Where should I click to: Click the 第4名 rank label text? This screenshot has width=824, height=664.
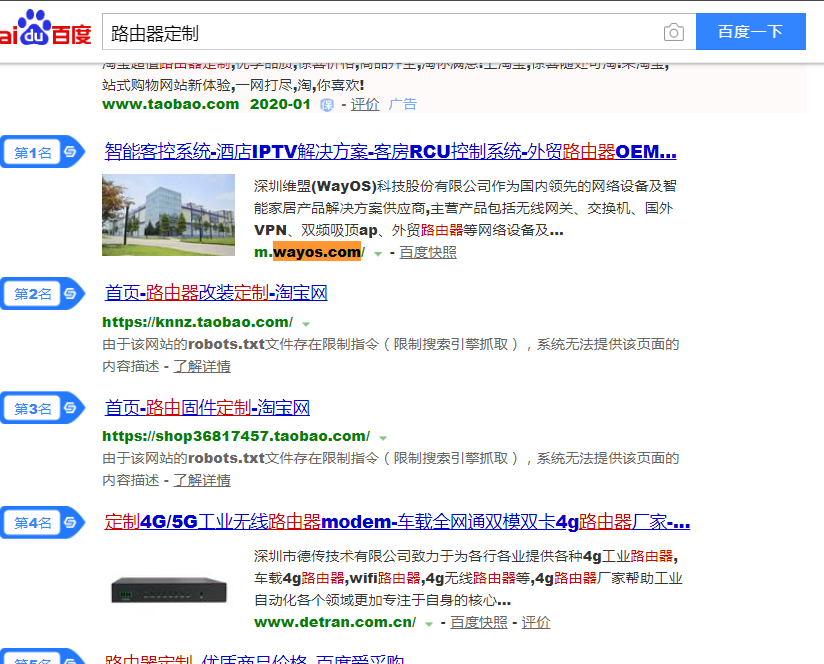(33, 523)
